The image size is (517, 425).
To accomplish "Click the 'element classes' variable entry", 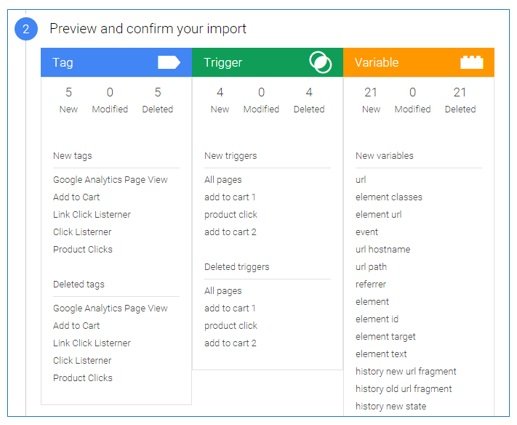I will [x=389, y=197].
